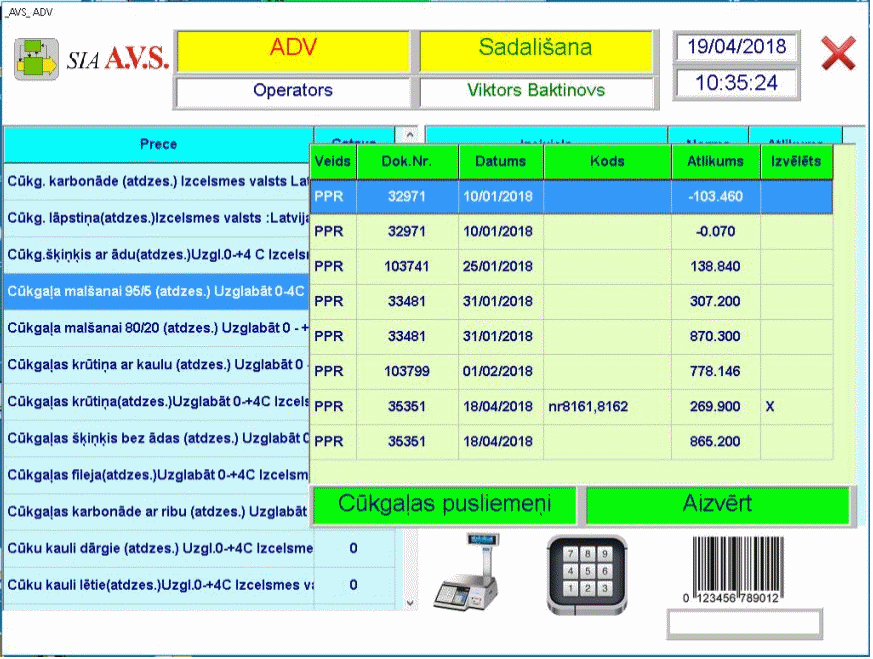This screenshot has width=873, height=659.
Task: Select document 103741 dated 25/01/2018
Action: click(571, 267)
